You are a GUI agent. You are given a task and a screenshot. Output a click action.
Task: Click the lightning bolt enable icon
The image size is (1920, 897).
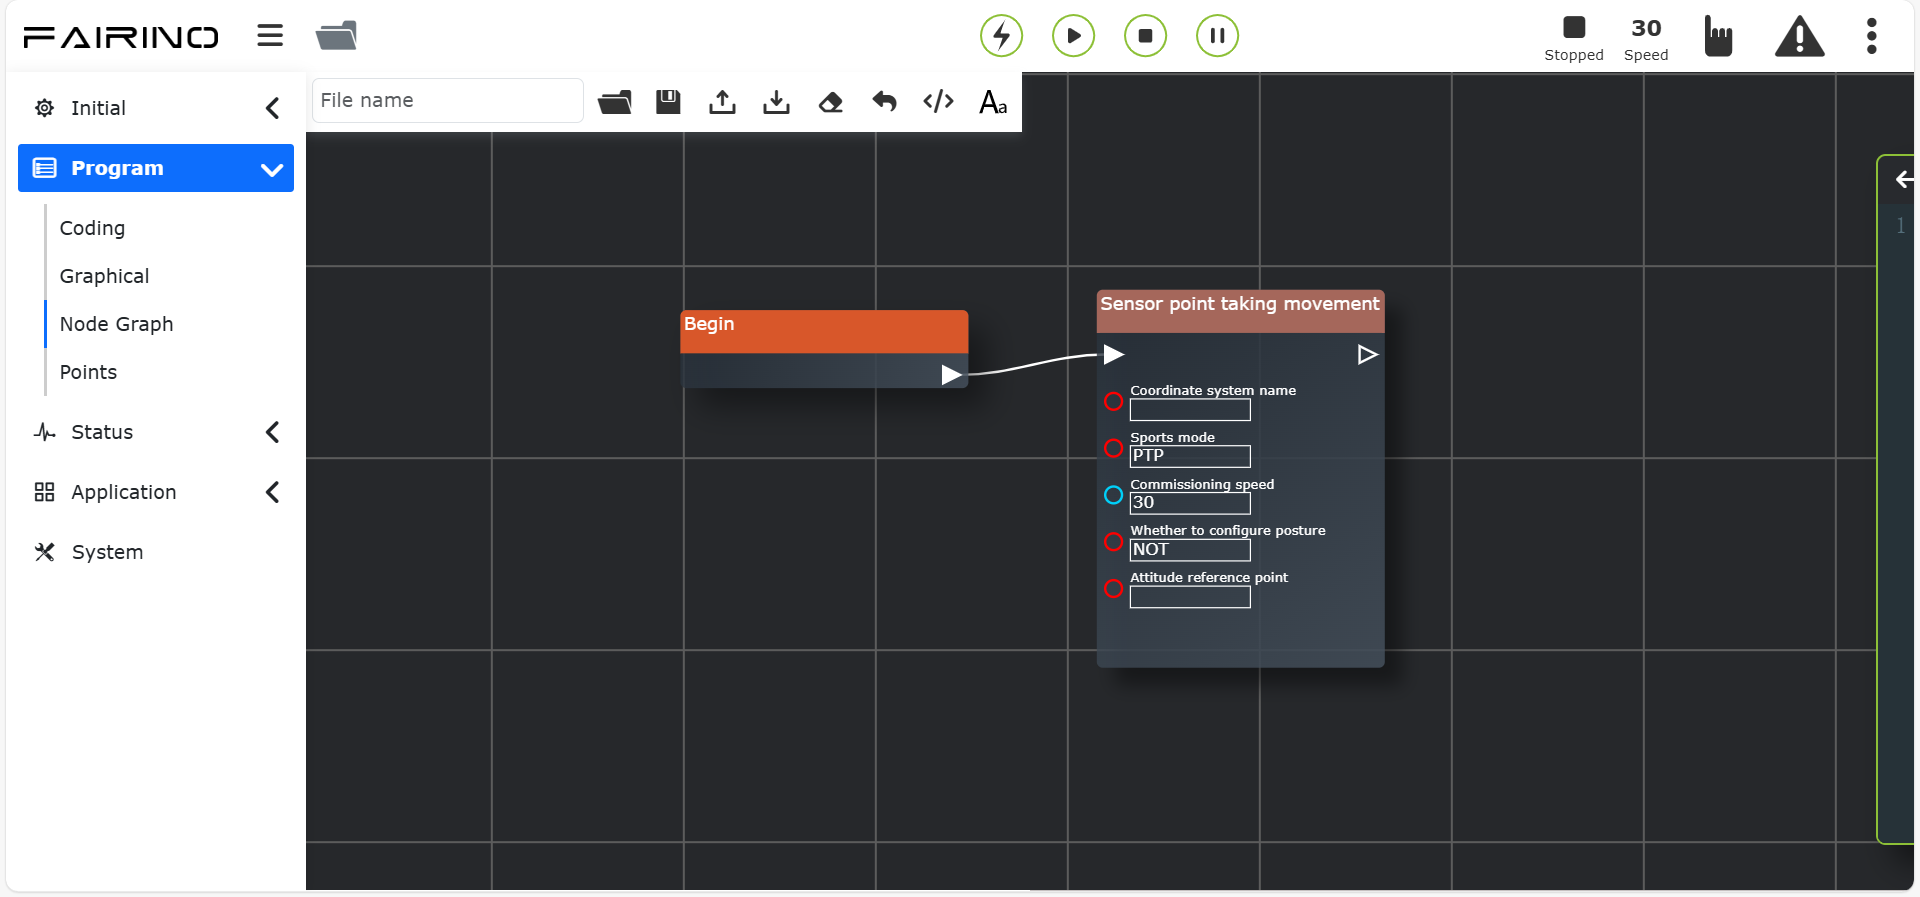coord(1001,36)
